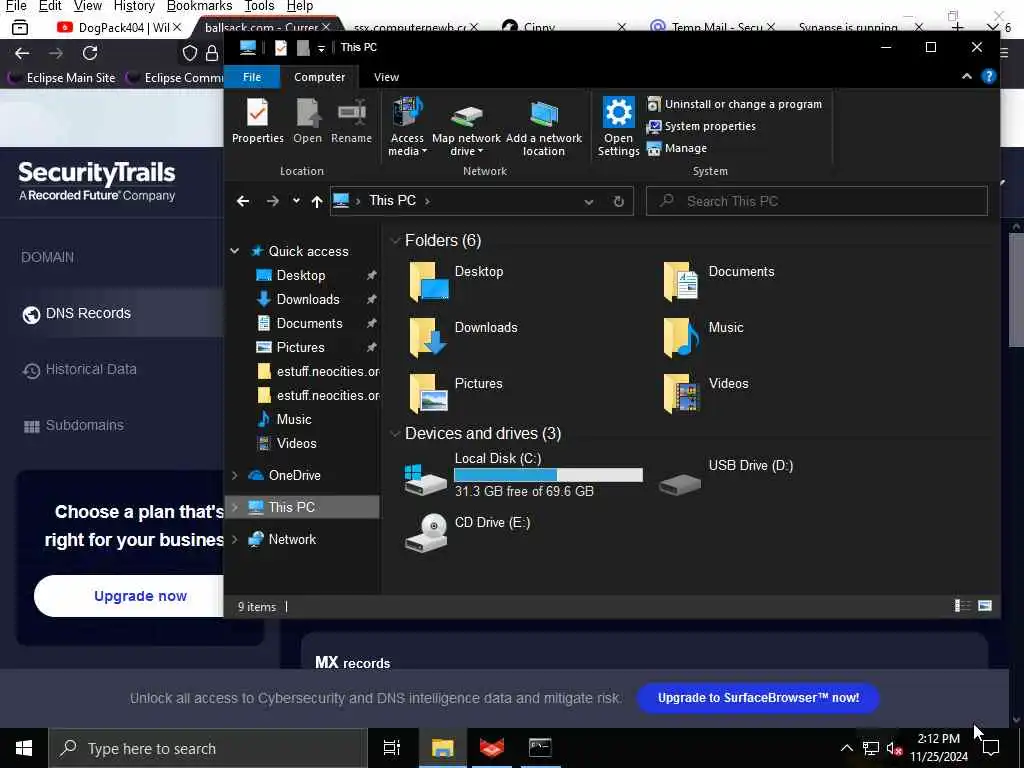Click System properties in the ribbon
Image resolution: width=1024 pixels, height=768 pixels.
(701, 126)
